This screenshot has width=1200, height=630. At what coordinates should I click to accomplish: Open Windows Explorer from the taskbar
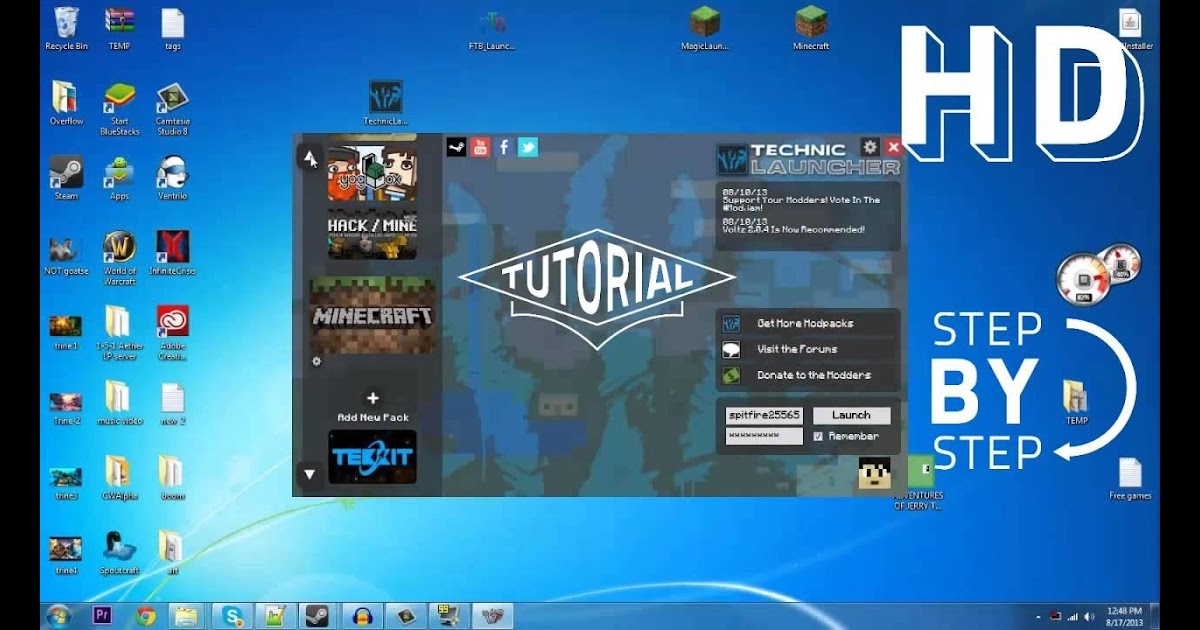186,616
